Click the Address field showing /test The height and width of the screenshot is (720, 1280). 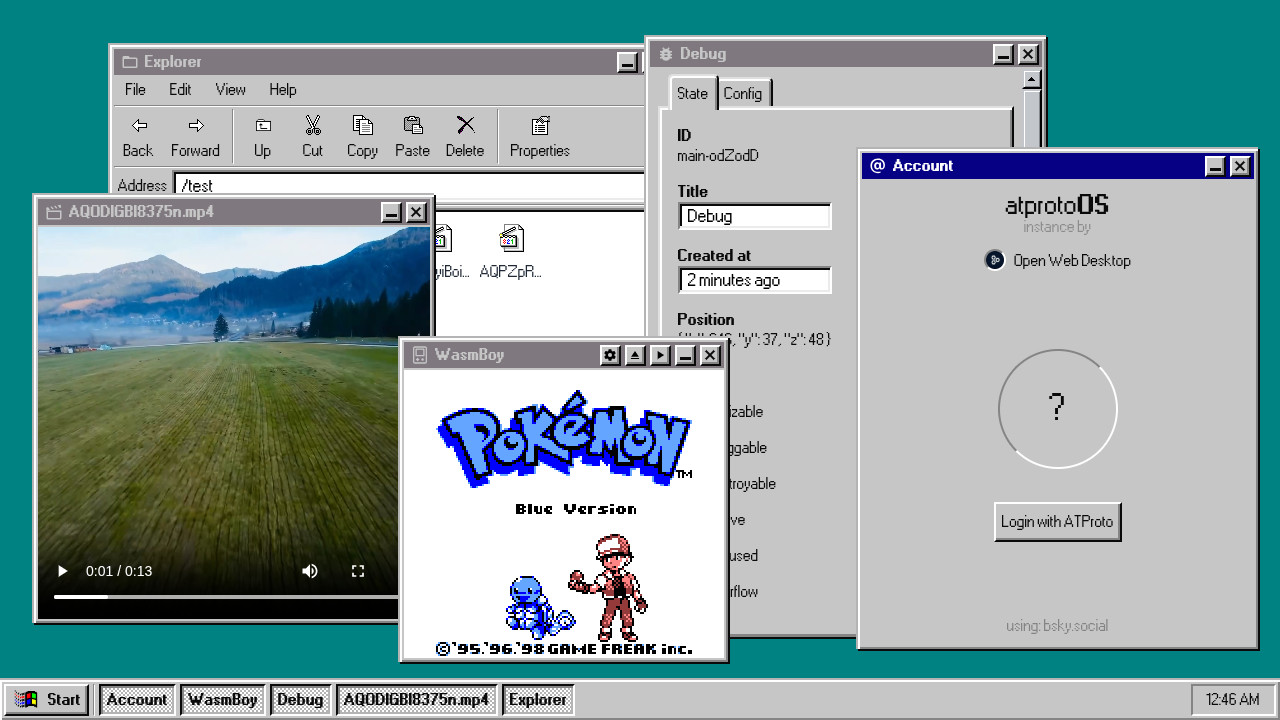[x=408, y=186]
